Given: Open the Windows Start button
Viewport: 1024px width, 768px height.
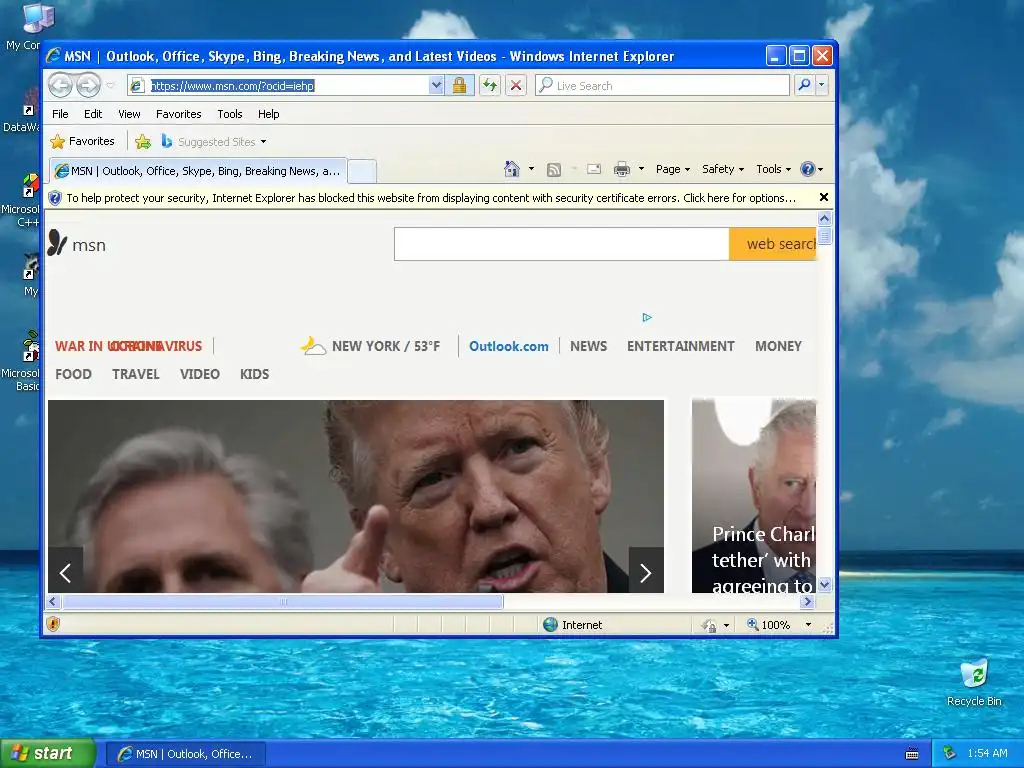Looking at the screenshot, I should 47,754.
